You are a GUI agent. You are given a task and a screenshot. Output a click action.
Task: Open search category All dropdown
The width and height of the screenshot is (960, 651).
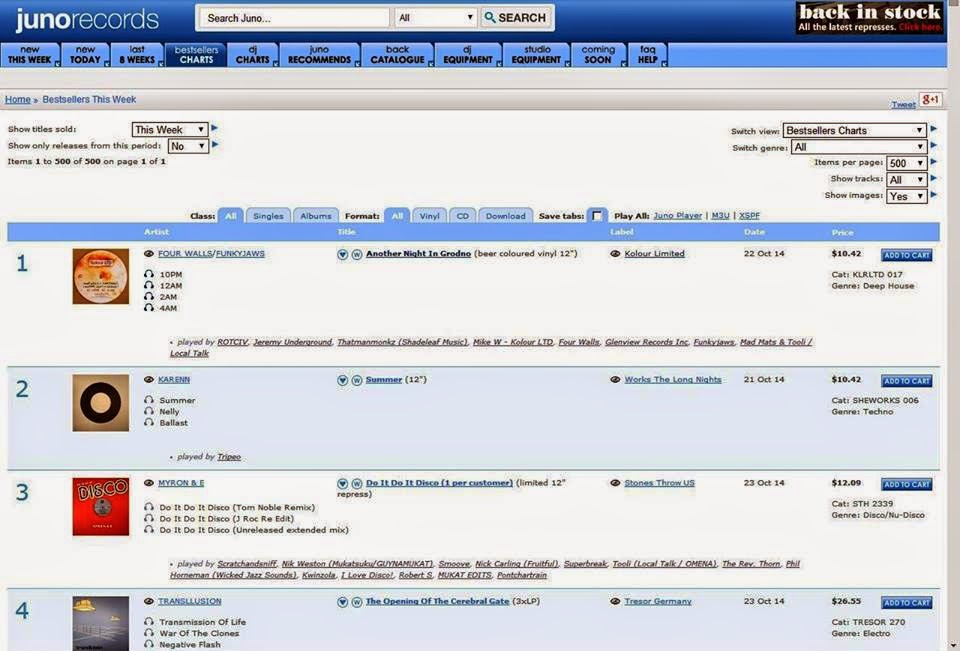pyautogui.click(x=436, y=18)
